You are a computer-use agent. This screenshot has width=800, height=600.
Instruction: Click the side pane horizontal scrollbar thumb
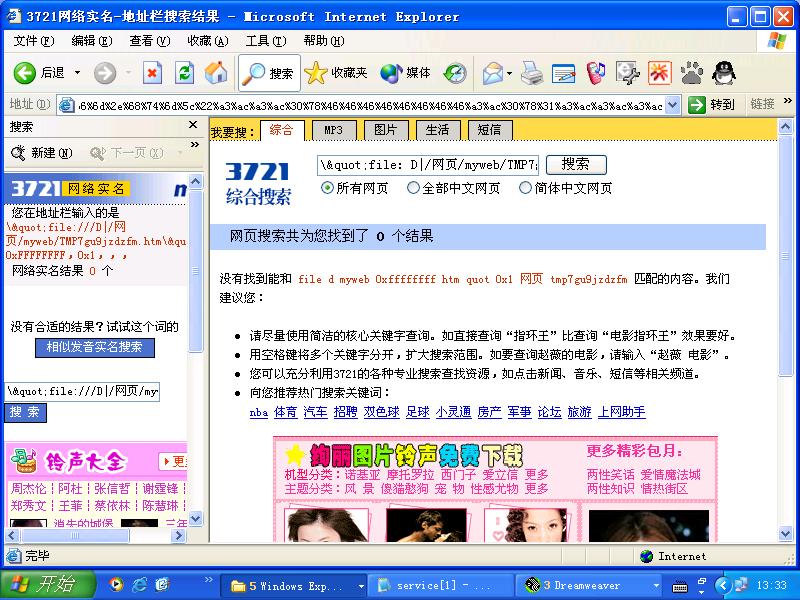click(74, 535)
